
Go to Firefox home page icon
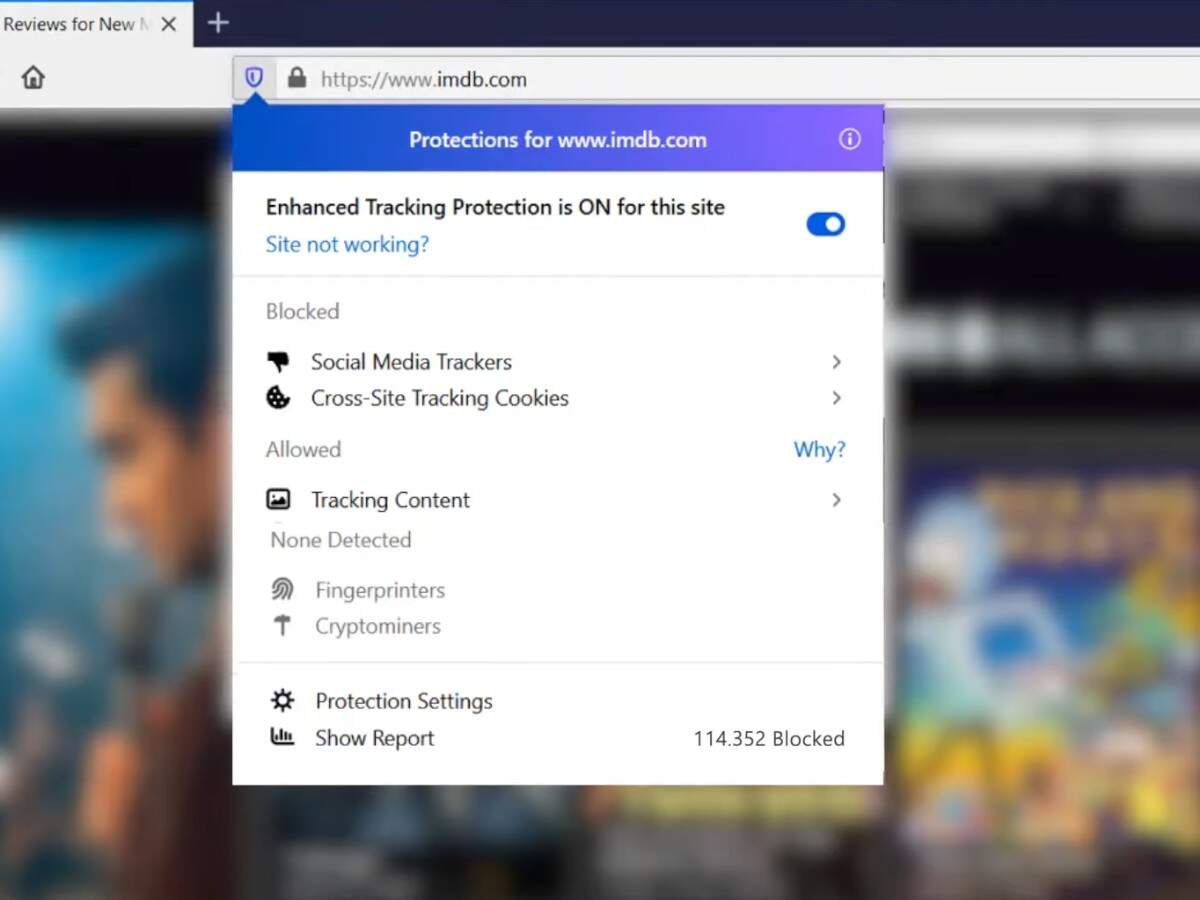tap(33, 77)
